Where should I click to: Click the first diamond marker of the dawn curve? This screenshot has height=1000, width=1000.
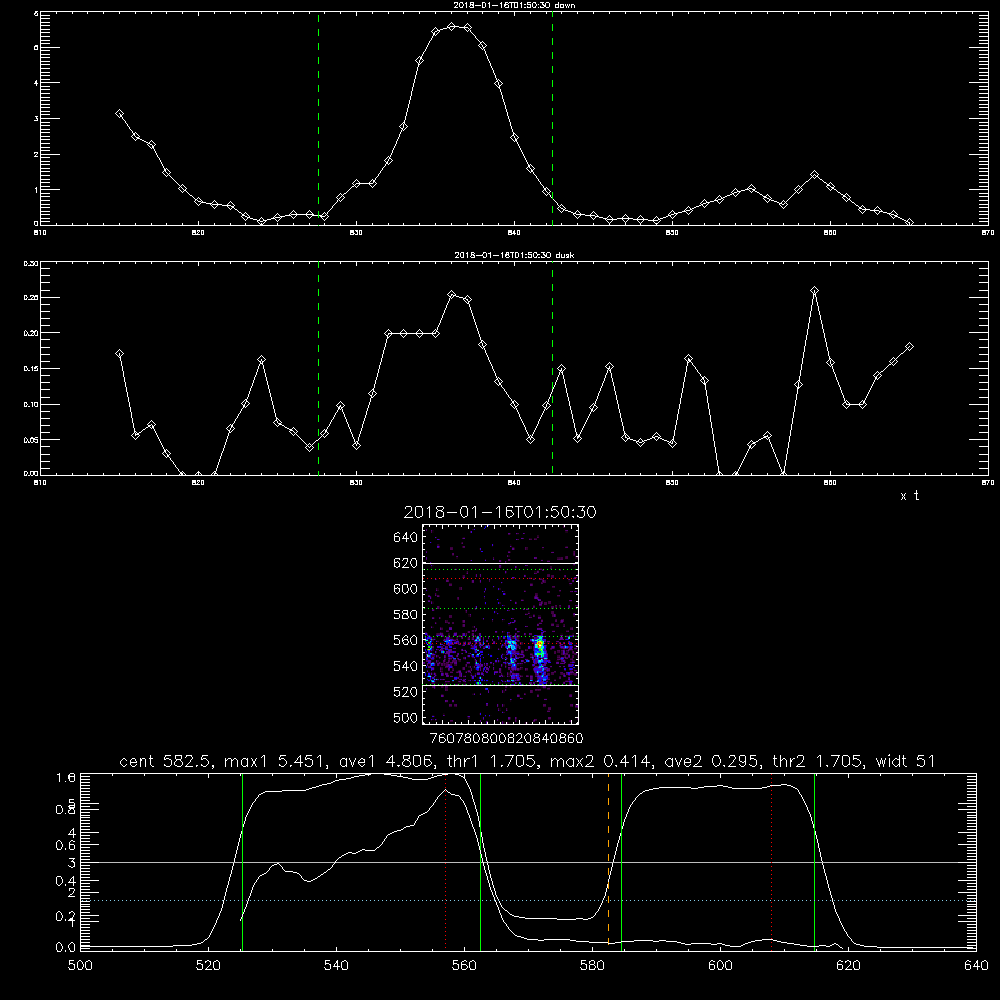(119, 114)
